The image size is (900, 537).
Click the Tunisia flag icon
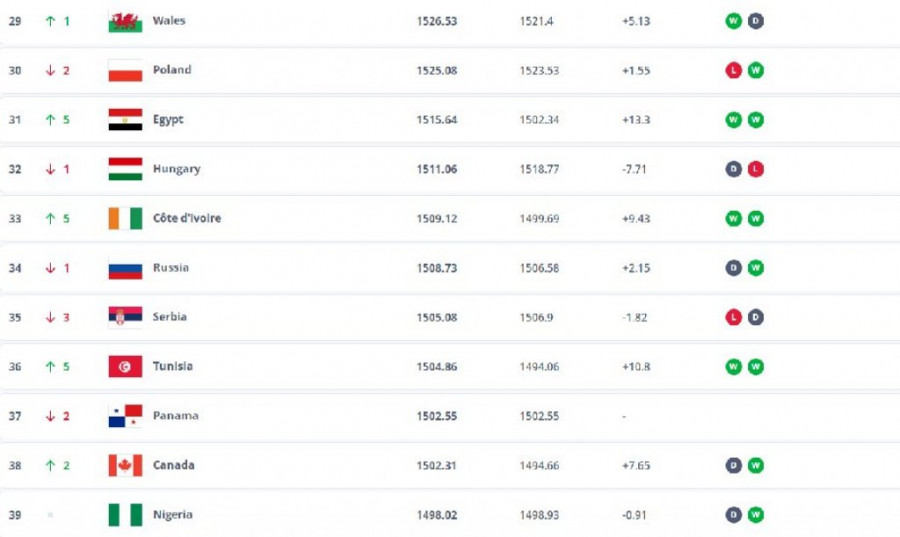(125, 366)
